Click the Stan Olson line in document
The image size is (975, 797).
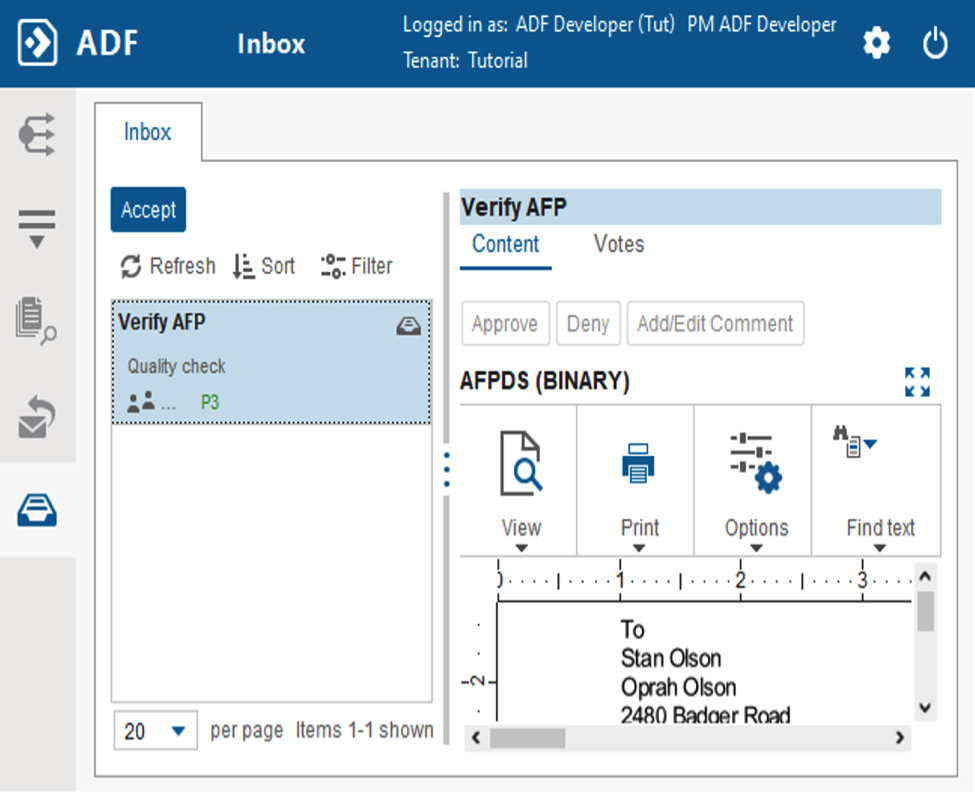pos(671,658)
